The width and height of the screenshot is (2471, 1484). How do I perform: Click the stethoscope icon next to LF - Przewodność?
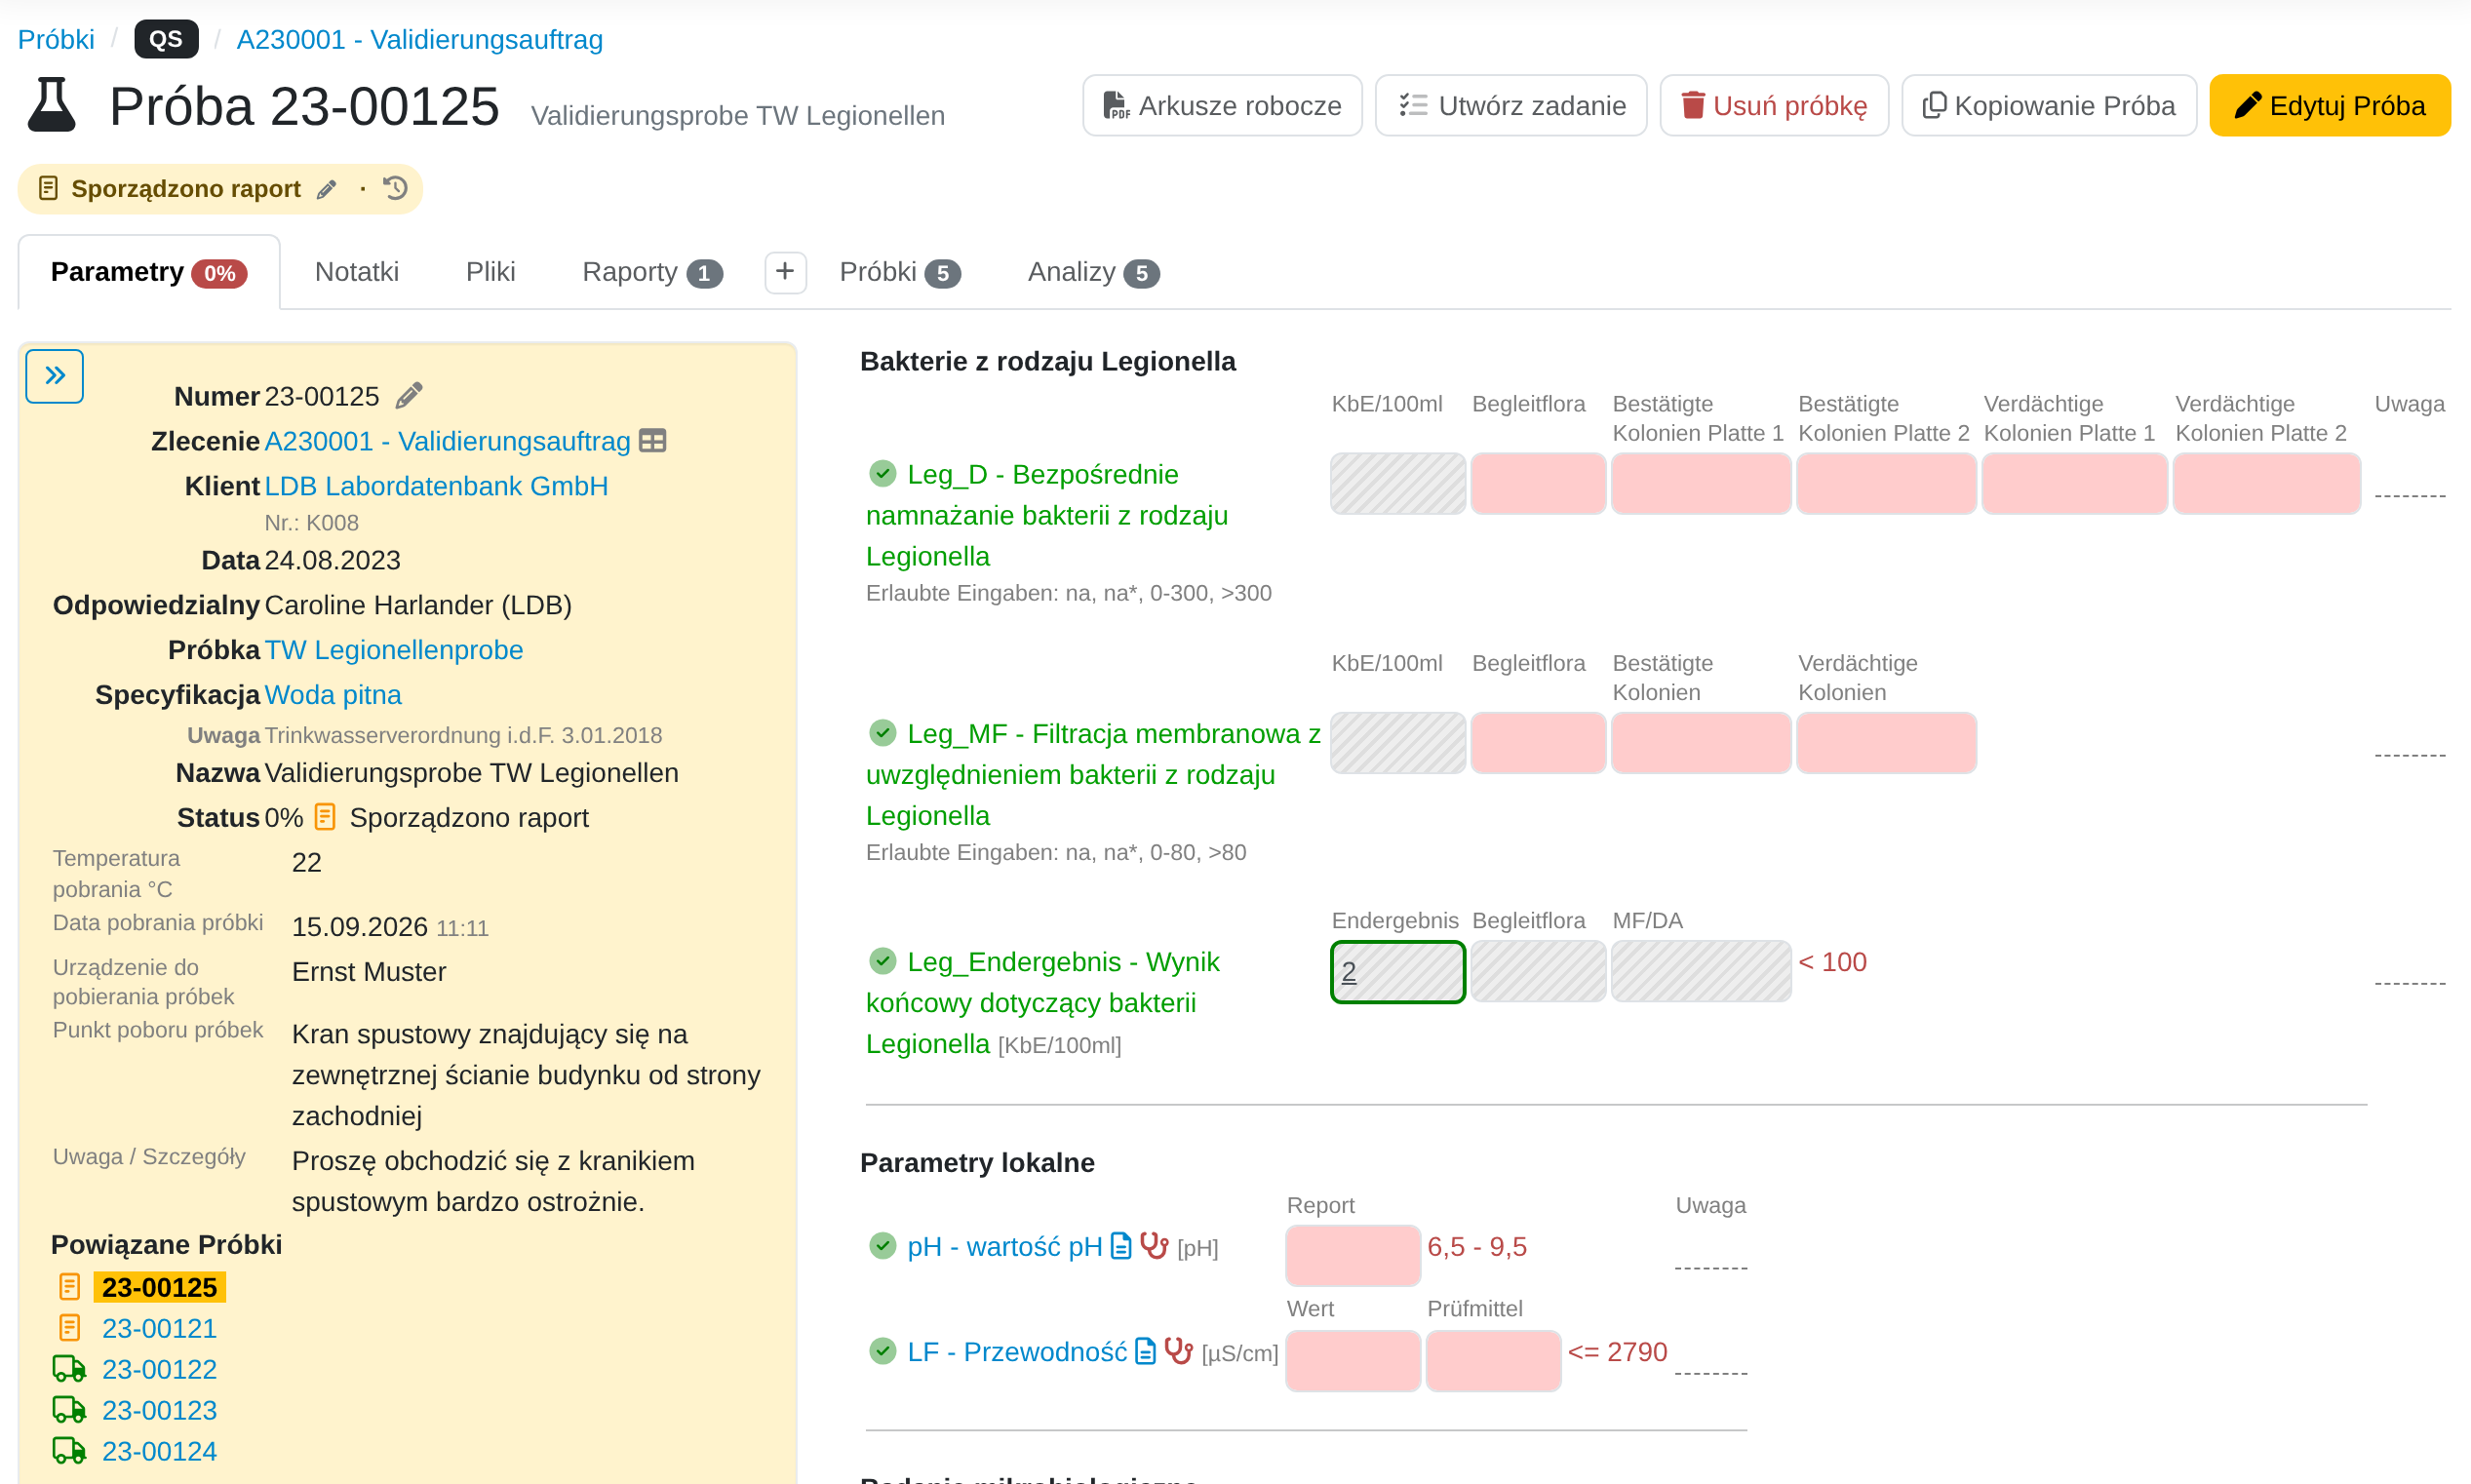[1179, 1350]
